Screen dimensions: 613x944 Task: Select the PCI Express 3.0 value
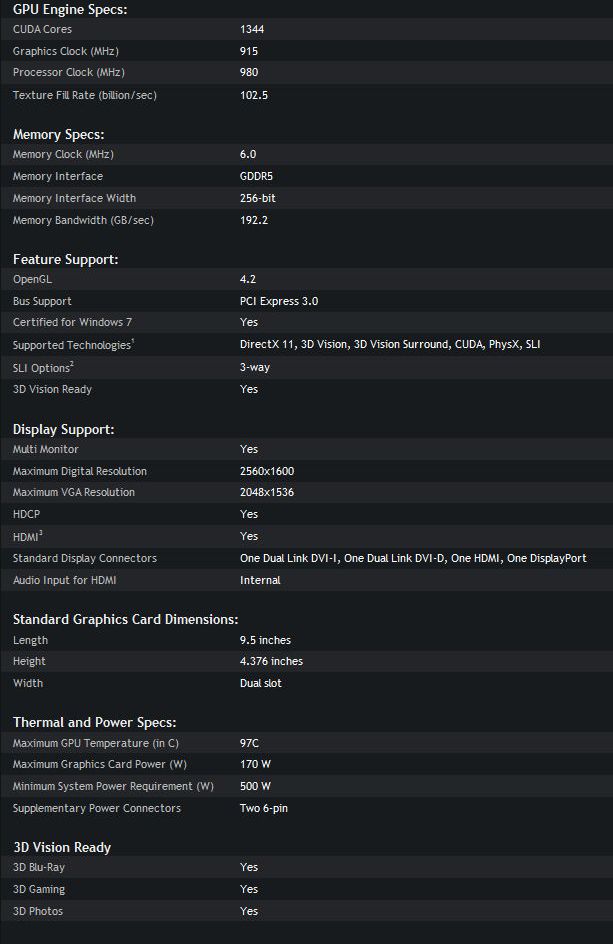[x=279, y=301]
